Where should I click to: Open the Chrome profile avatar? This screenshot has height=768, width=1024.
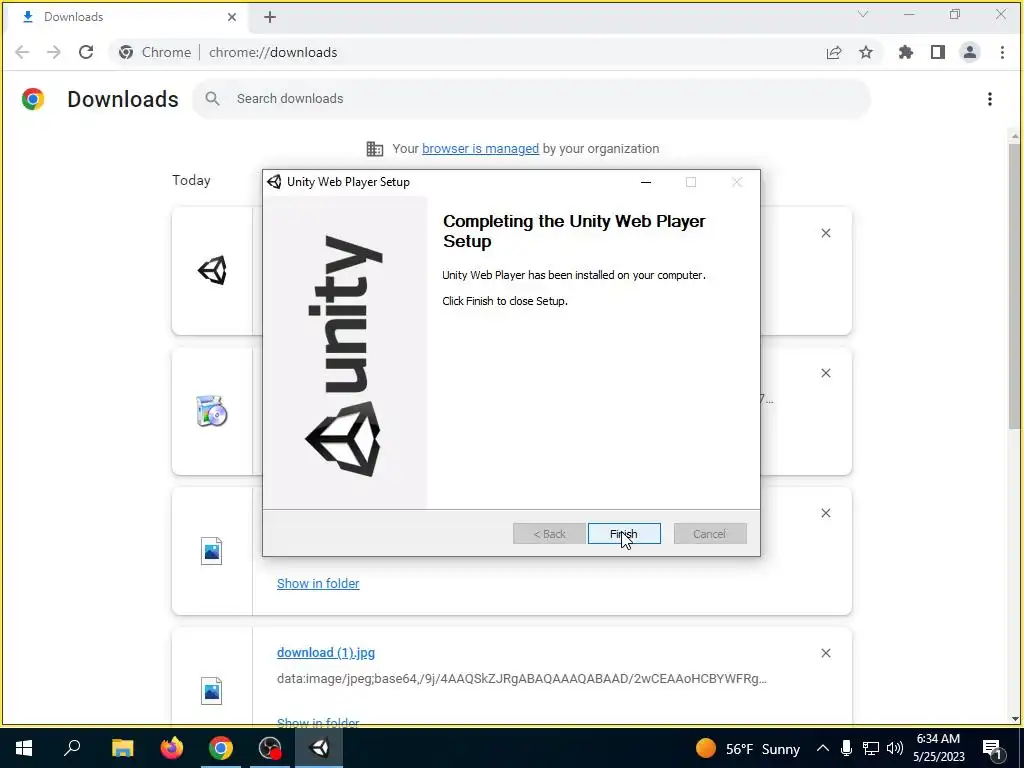pos(970,52)
